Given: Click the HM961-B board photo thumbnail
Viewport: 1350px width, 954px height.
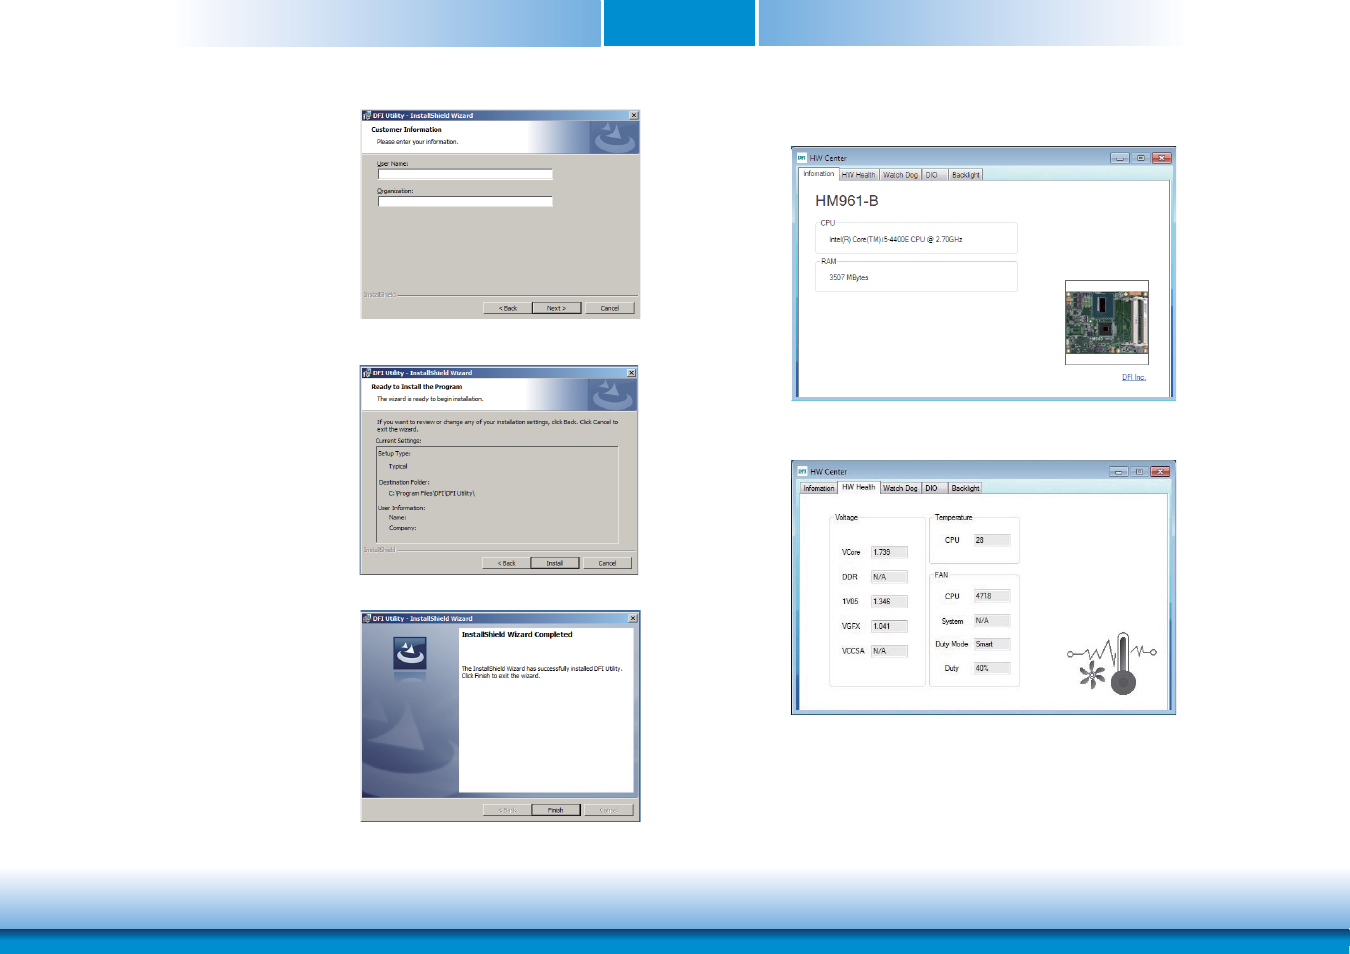Looking at the screenshot, I should (1107, 322).
